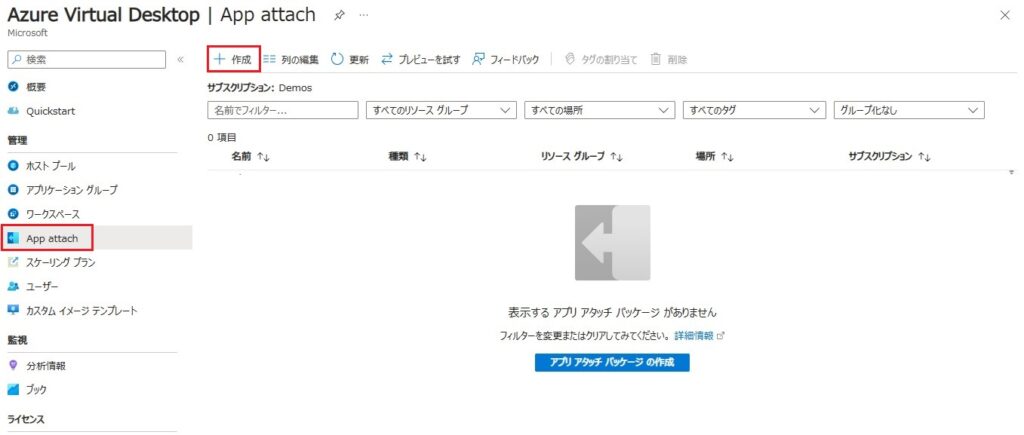
Task: Click the 更新 refresh button
Action: 350,59
